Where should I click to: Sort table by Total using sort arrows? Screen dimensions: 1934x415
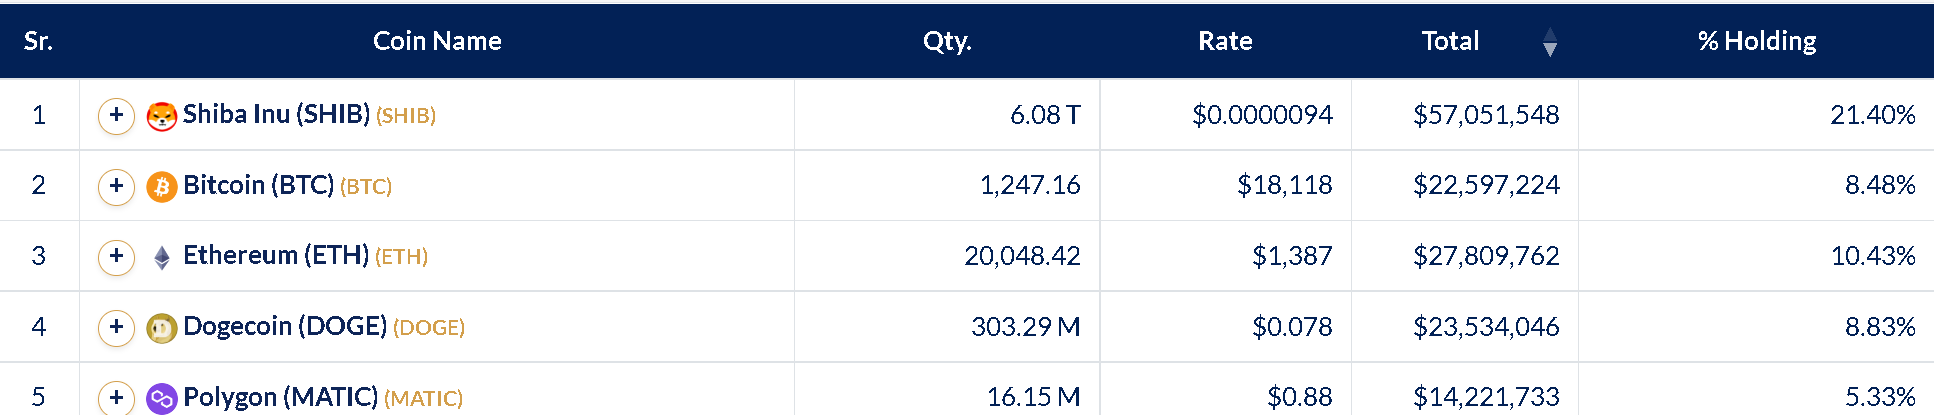point(1550,42)
